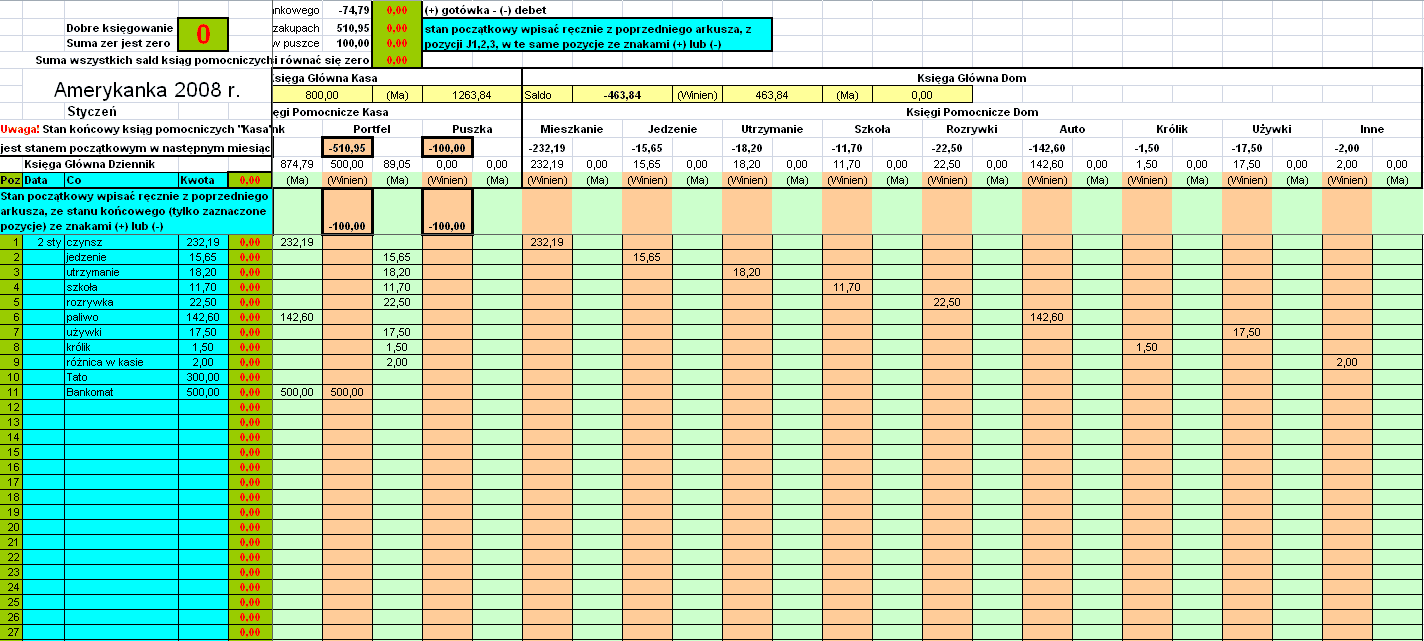The image size is (1424, 641).
Task: Select the 'Królik' column header
Action: 1172,129
